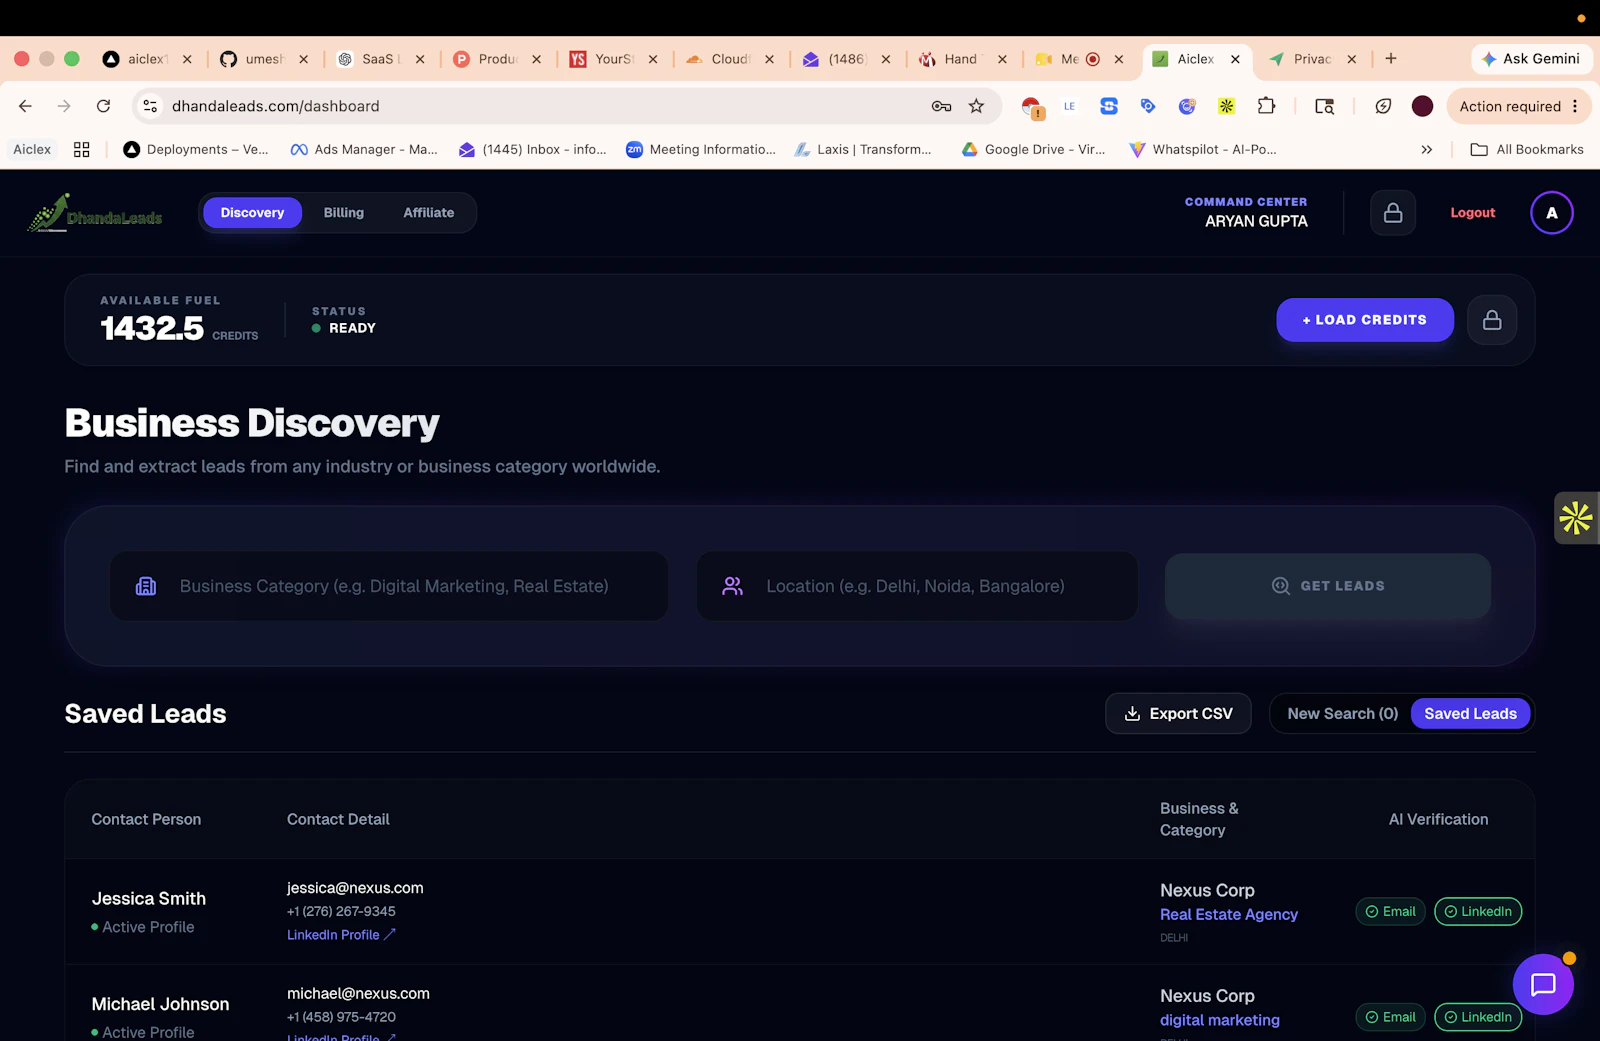Open the Aiclex bookmark
Viewport: 1600px width, 1041px height.
[32, 149]
